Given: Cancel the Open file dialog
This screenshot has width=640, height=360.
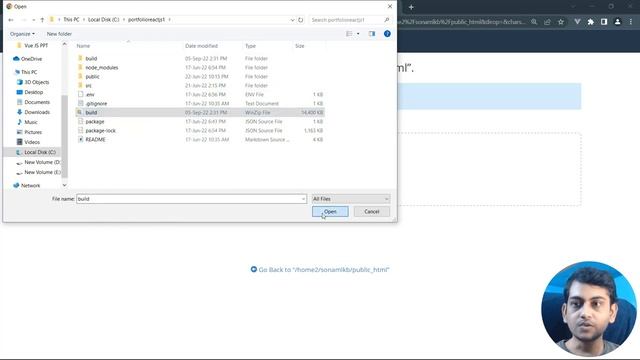Looking at the screenshot, I should coord(371,211).
